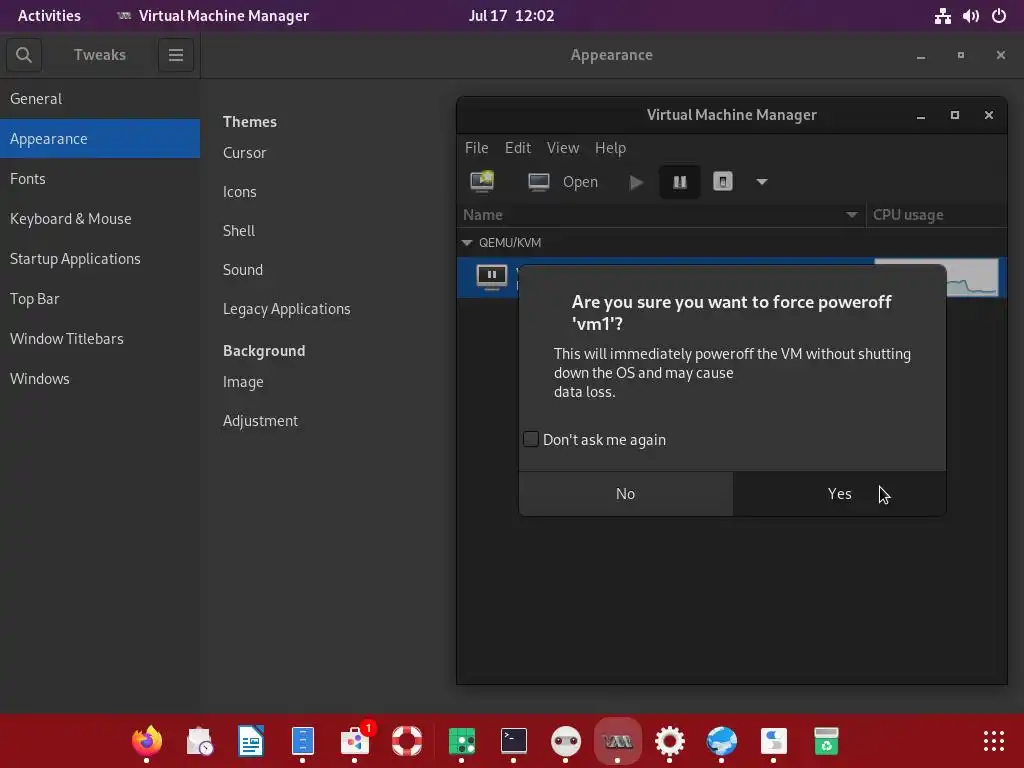Click the Icons theme row in Tweaks
The image size is (1024, 768).
coord(240,192)
